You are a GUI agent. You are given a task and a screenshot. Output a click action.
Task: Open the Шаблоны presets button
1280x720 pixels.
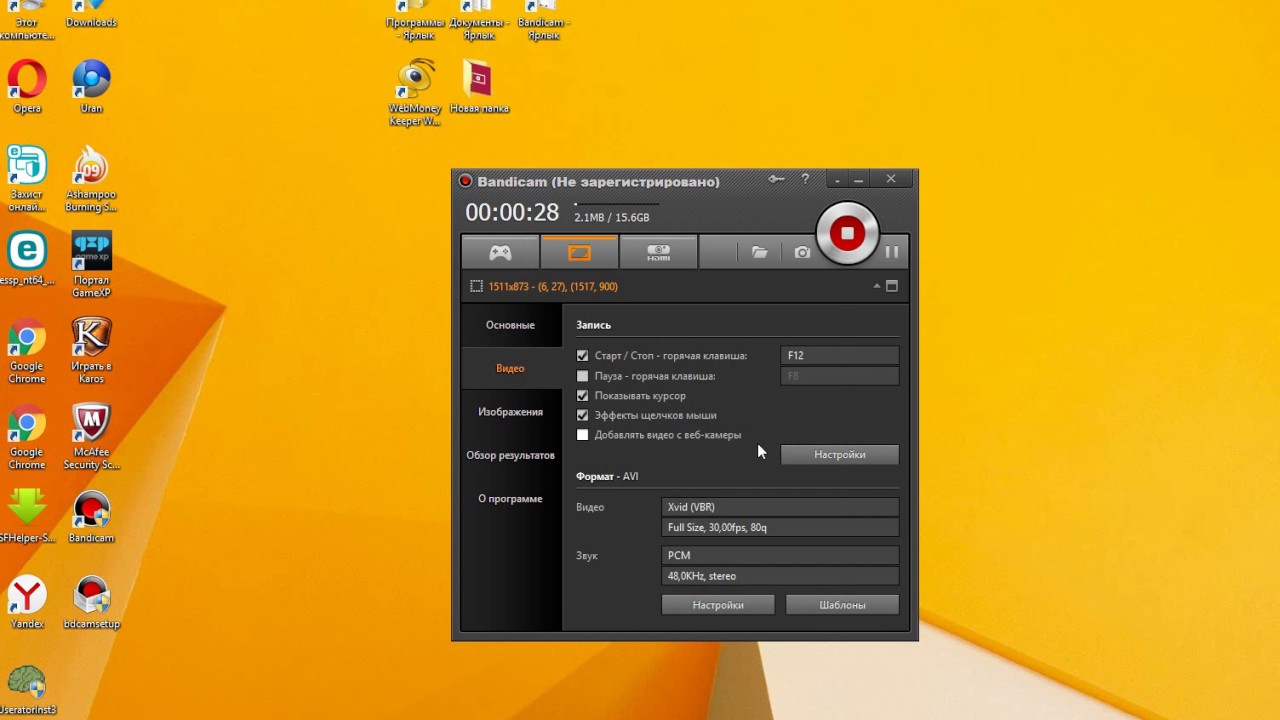coord(842,605)
